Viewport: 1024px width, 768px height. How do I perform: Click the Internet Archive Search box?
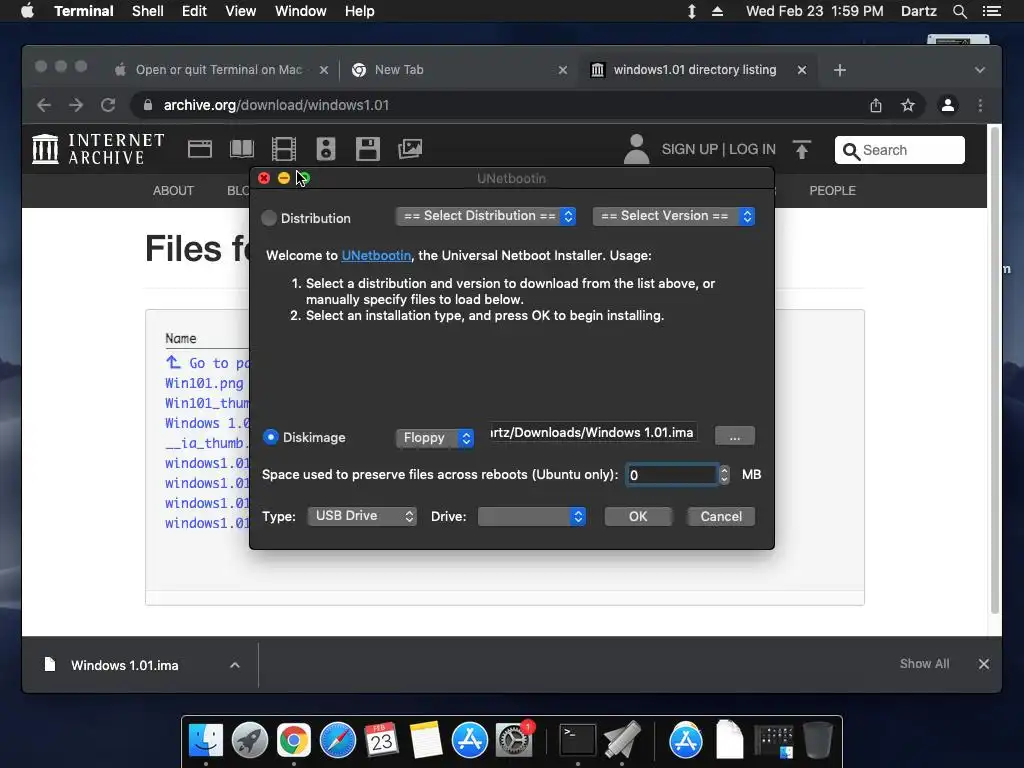(x=899, y=150)
